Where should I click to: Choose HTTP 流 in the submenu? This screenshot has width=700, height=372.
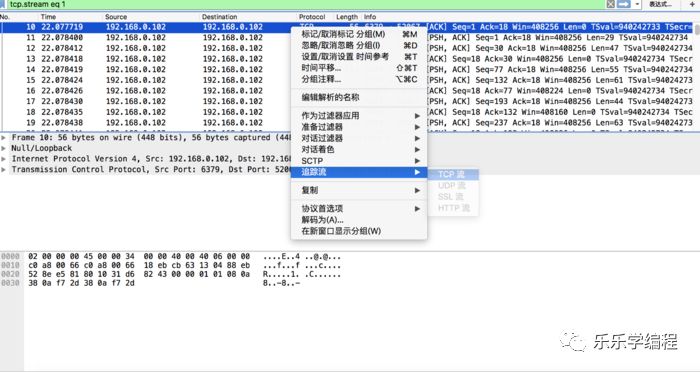[x=453, y=208]
